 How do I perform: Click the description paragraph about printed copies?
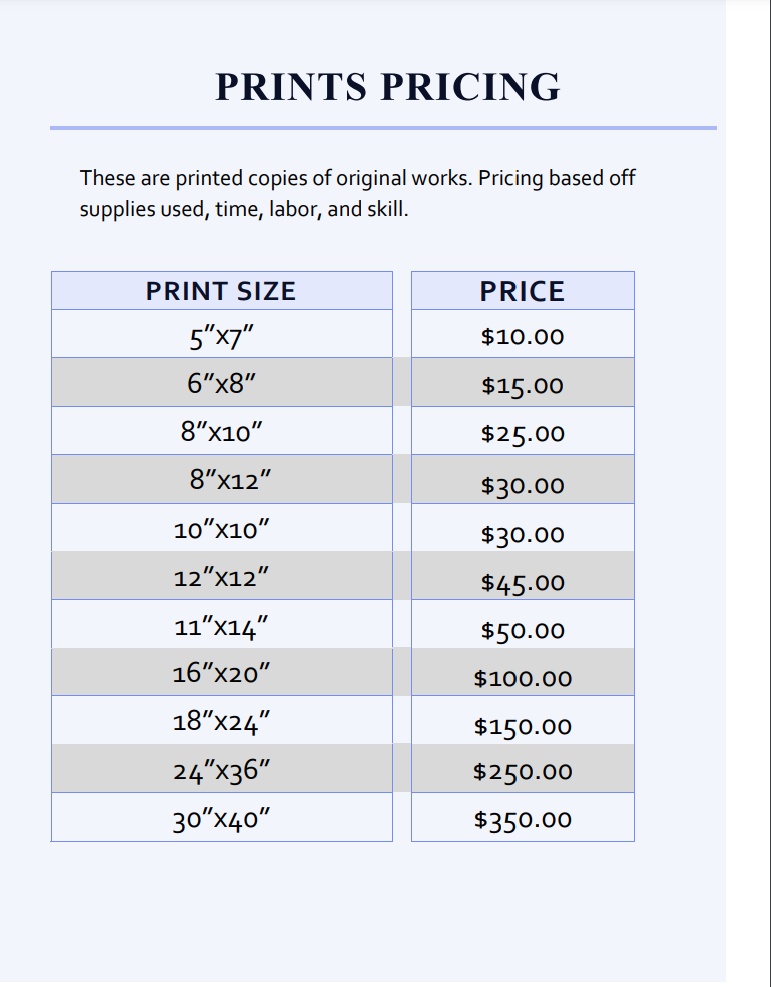[x=357, y=193]
